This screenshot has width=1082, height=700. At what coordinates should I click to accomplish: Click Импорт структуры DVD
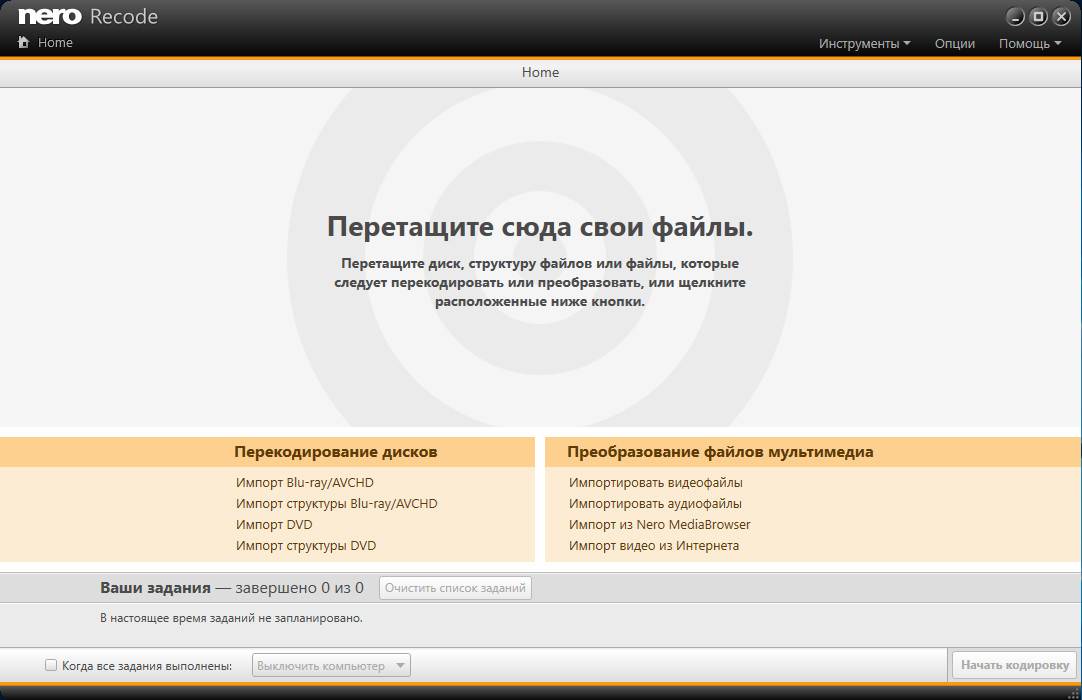306,545
